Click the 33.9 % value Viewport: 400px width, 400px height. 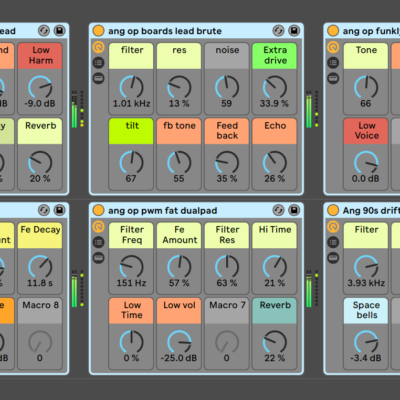click(x=274, y=104)
